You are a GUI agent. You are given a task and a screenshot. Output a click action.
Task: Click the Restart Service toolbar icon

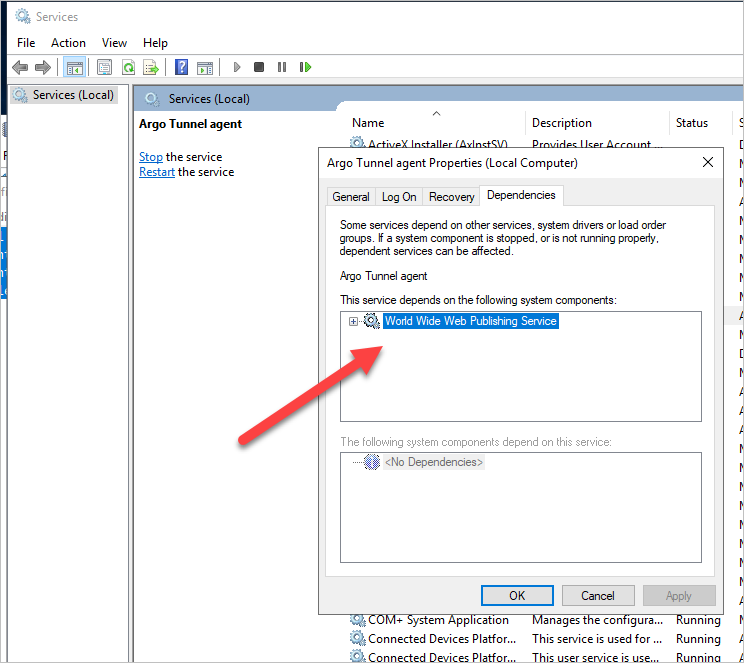305,67
